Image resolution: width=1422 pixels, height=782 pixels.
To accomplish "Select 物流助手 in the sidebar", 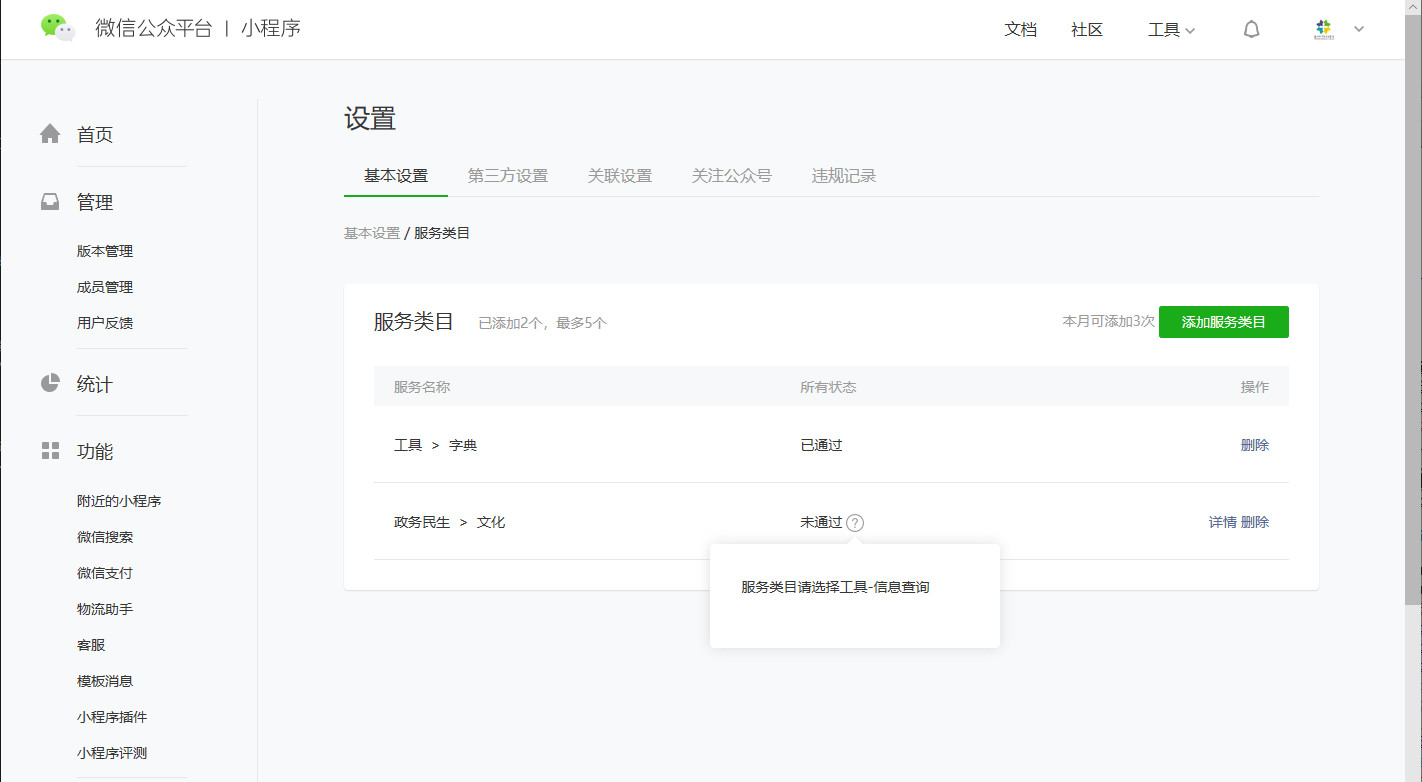I will point(105,609).
